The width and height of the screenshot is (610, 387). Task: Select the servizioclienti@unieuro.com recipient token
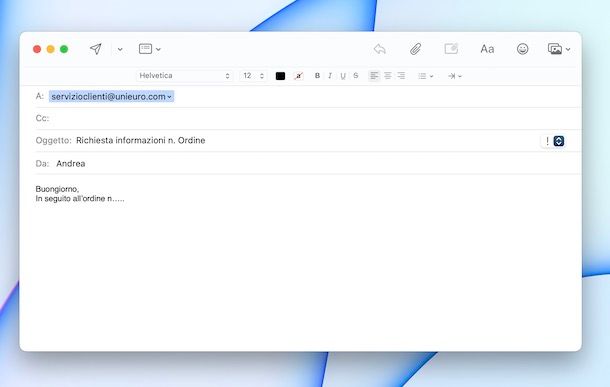(112, 96)
